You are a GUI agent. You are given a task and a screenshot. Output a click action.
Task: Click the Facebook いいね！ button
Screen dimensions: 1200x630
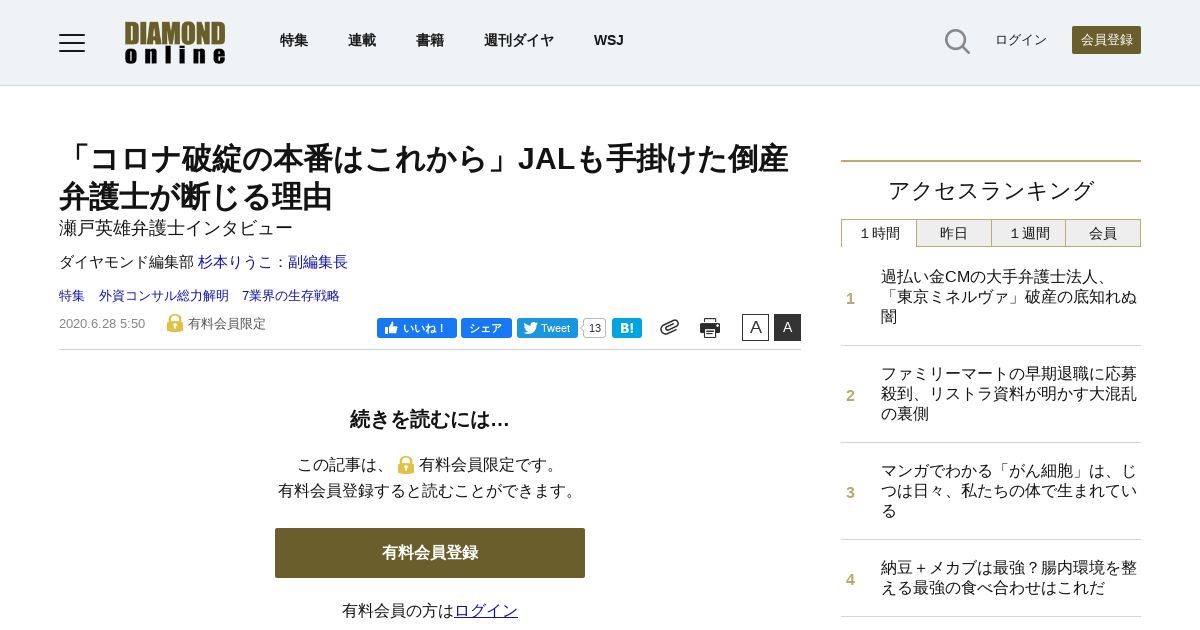417,328
